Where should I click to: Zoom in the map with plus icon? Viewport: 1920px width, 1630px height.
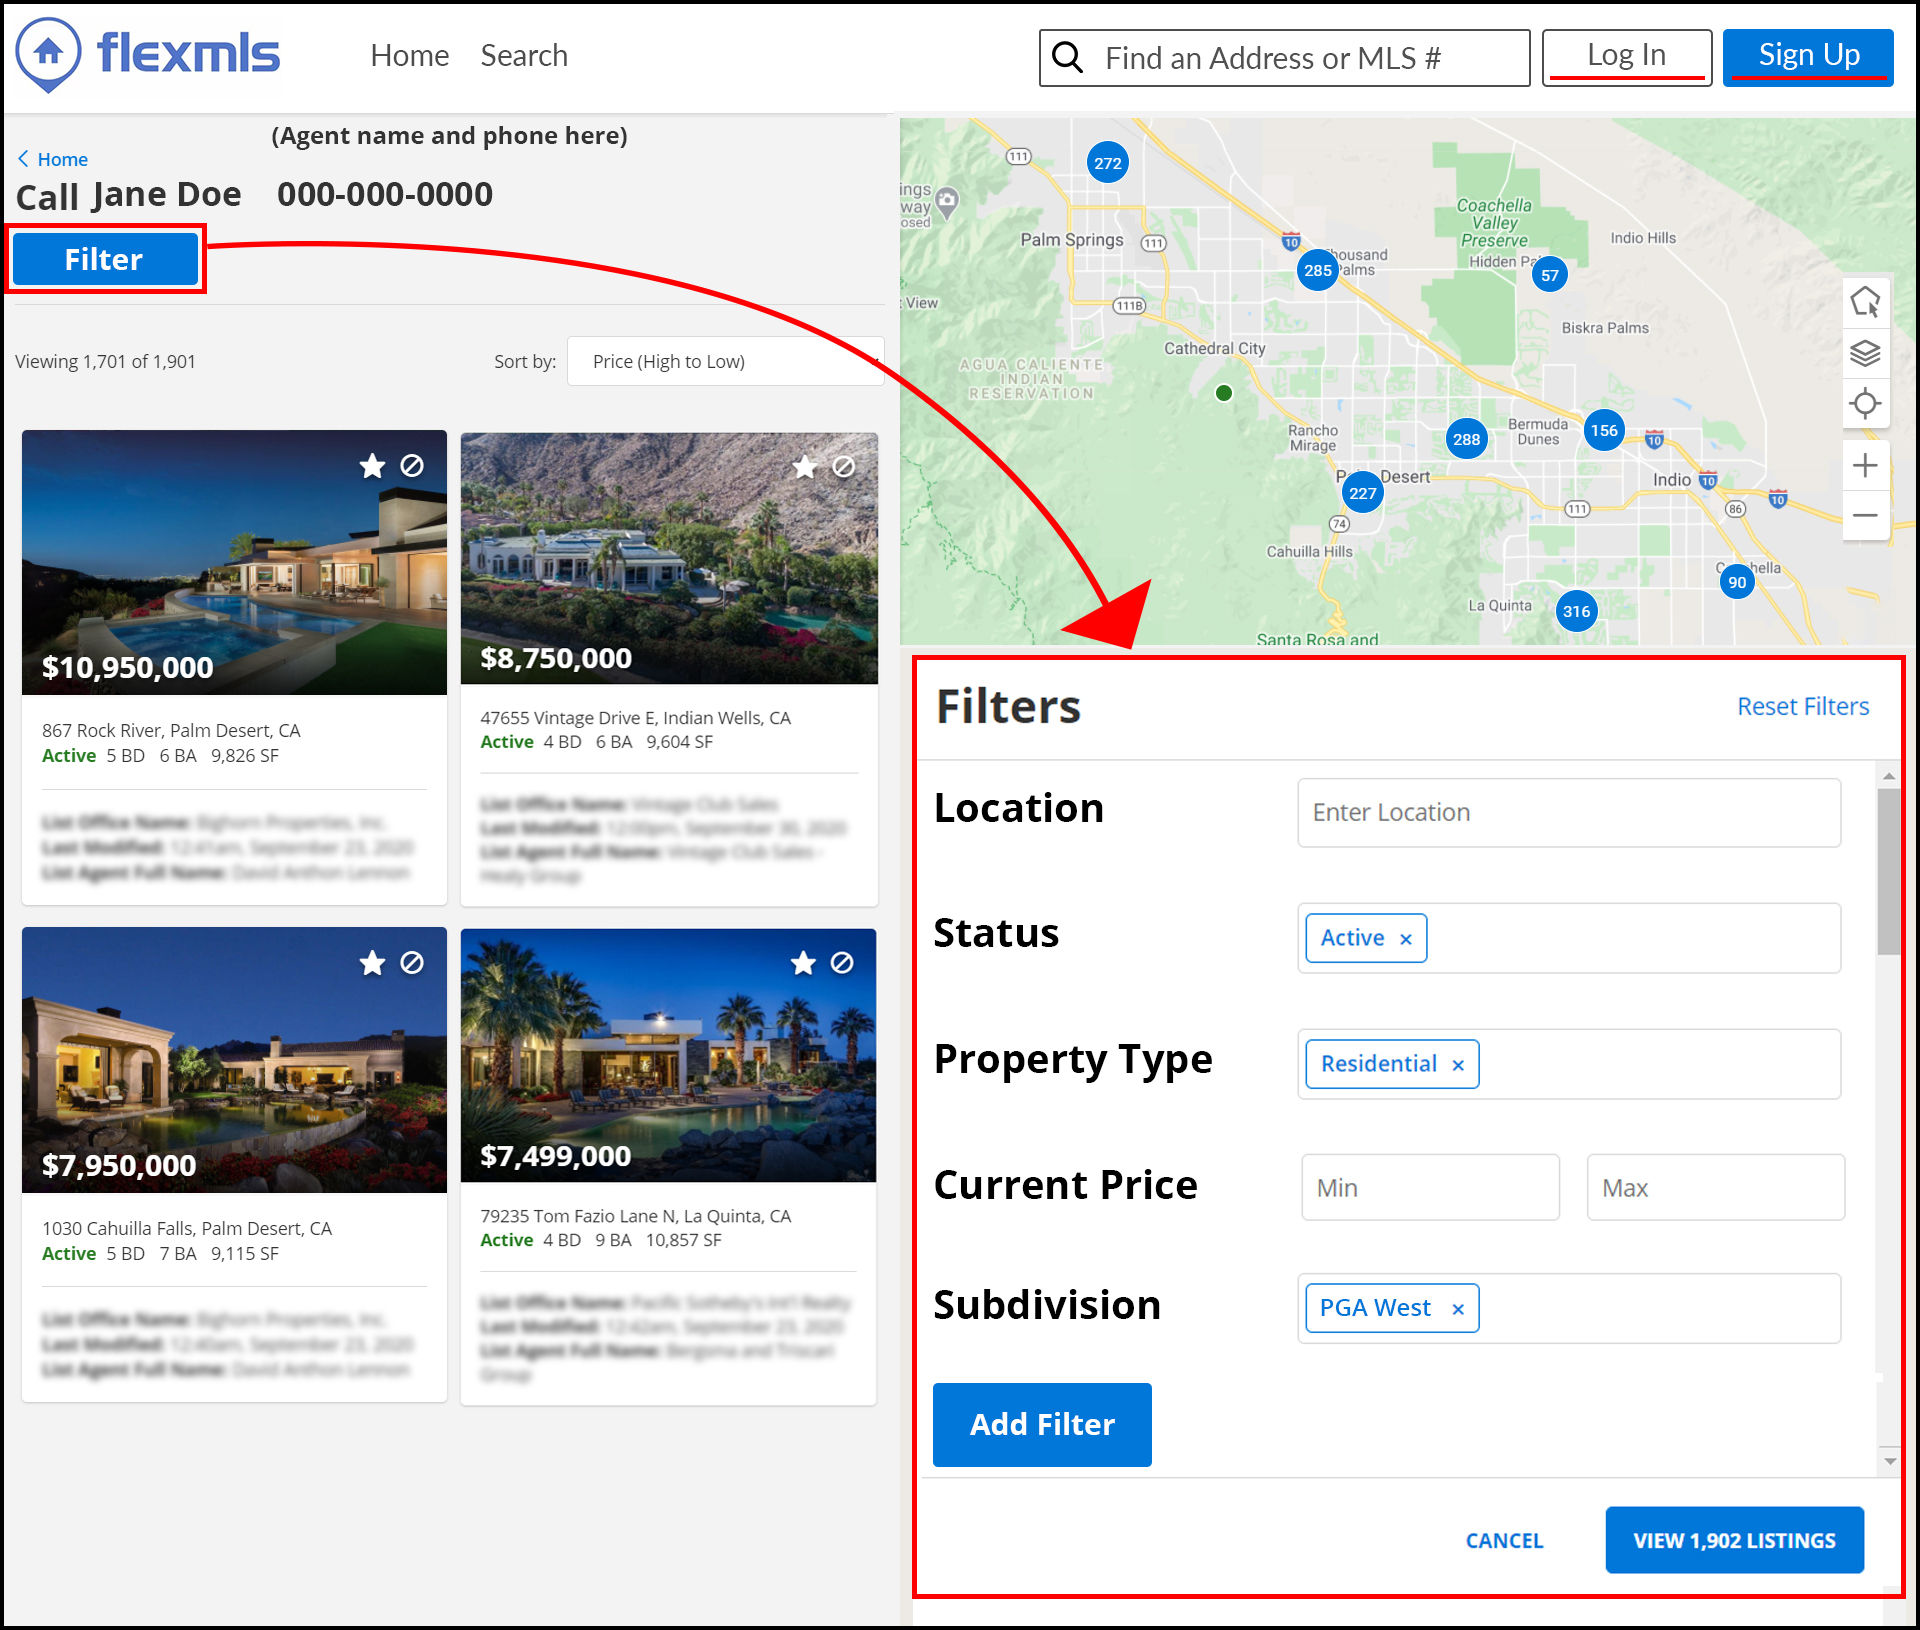1865,465
